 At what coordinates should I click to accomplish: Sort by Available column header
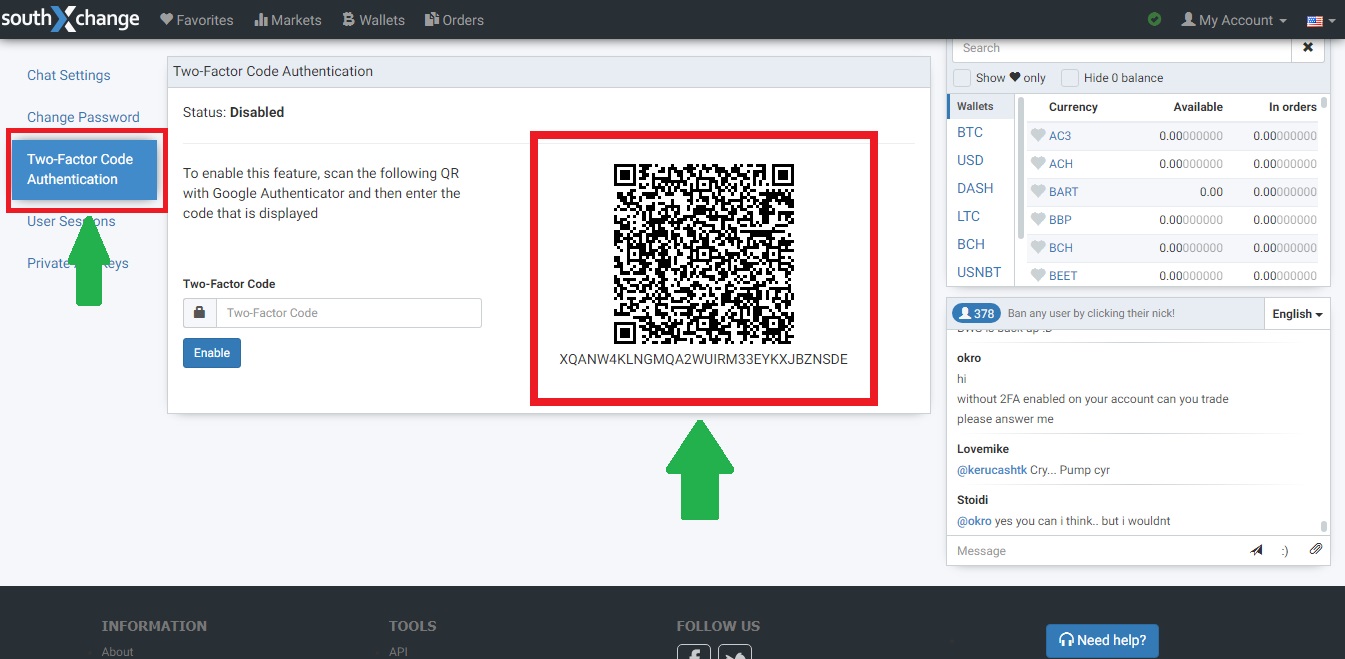click(1198, 107)
